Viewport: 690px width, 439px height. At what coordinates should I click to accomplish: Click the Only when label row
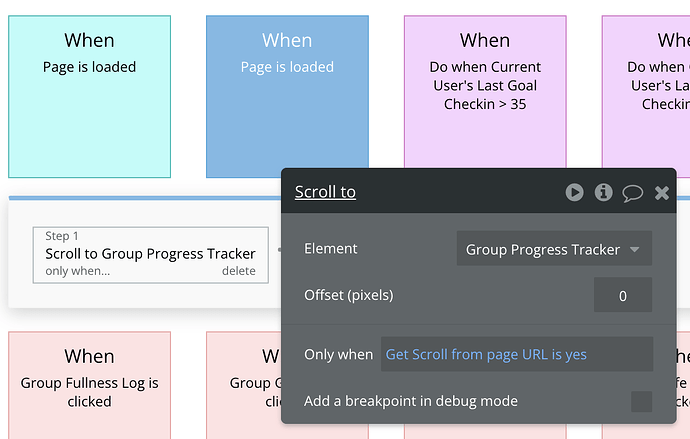coord(338,355)
